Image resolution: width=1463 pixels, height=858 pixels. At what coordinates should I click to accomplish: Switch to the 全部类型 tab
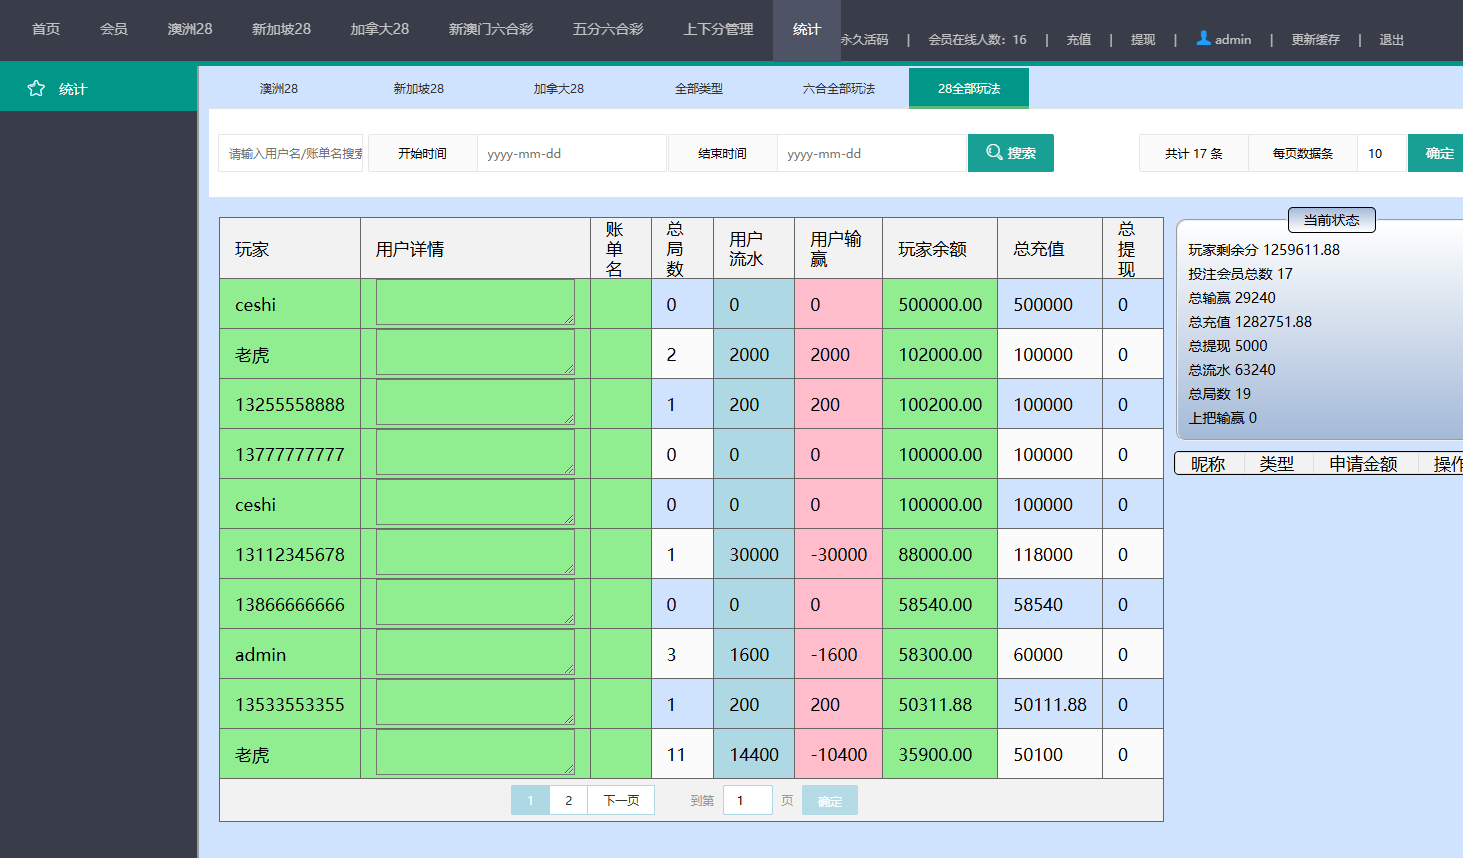click(699, 88)
